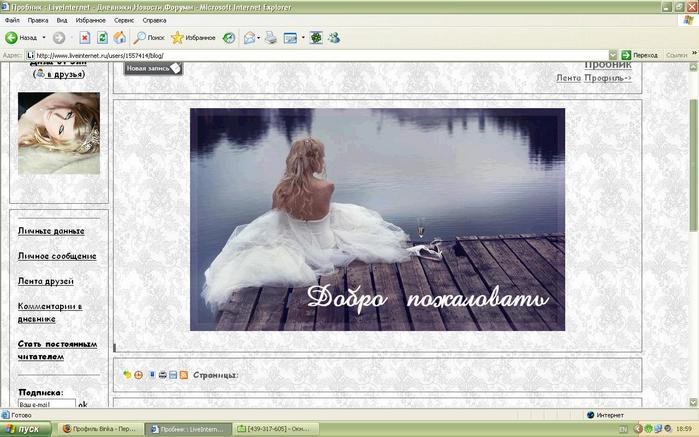Click the blue bookmark icon beside Страницы
Screen dimensions: 699x437
(x=152, y=375)
